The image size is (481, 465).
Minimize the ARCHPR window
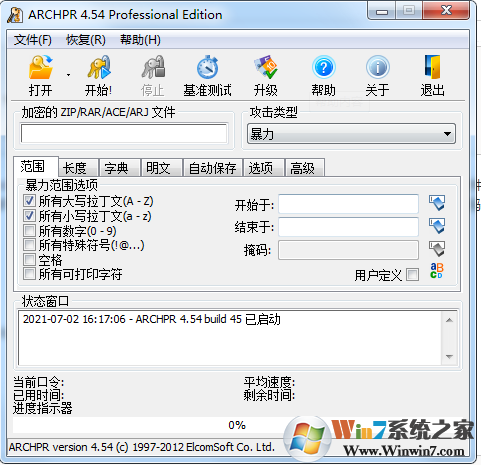click(382, 12)
